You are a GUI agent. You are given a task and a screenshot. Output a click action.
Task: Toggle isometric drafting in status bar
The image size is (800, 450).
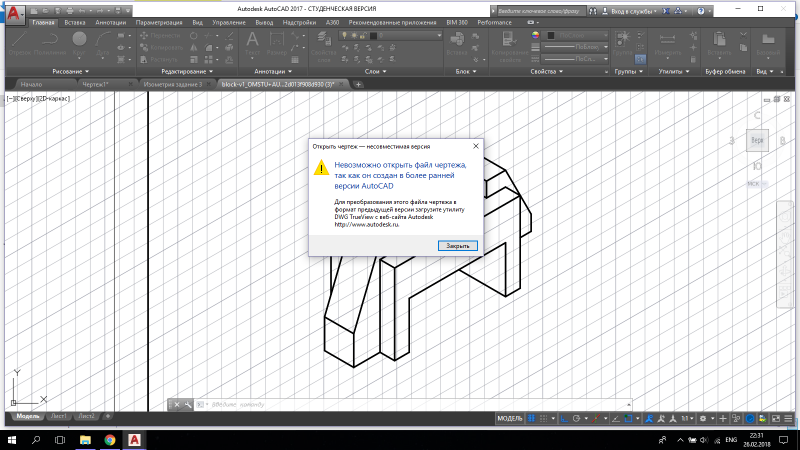pos(595,418)
